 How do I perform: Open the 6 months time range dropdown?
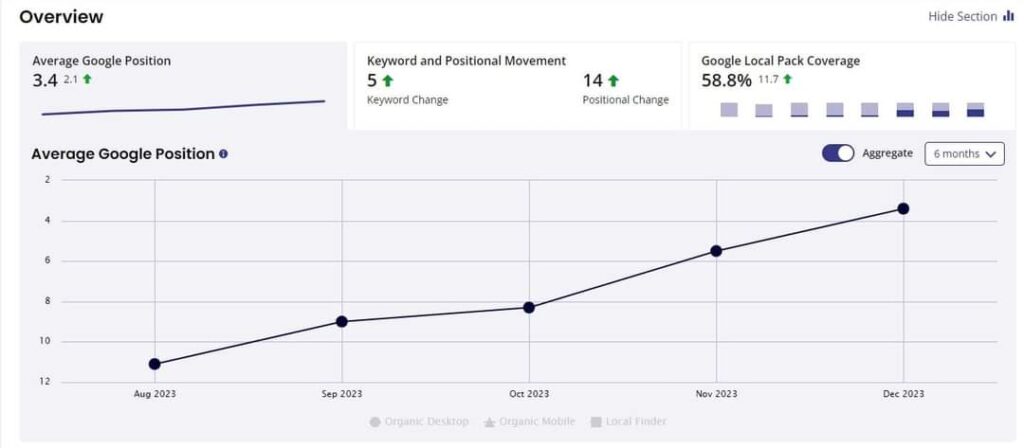tap(964, 153)
